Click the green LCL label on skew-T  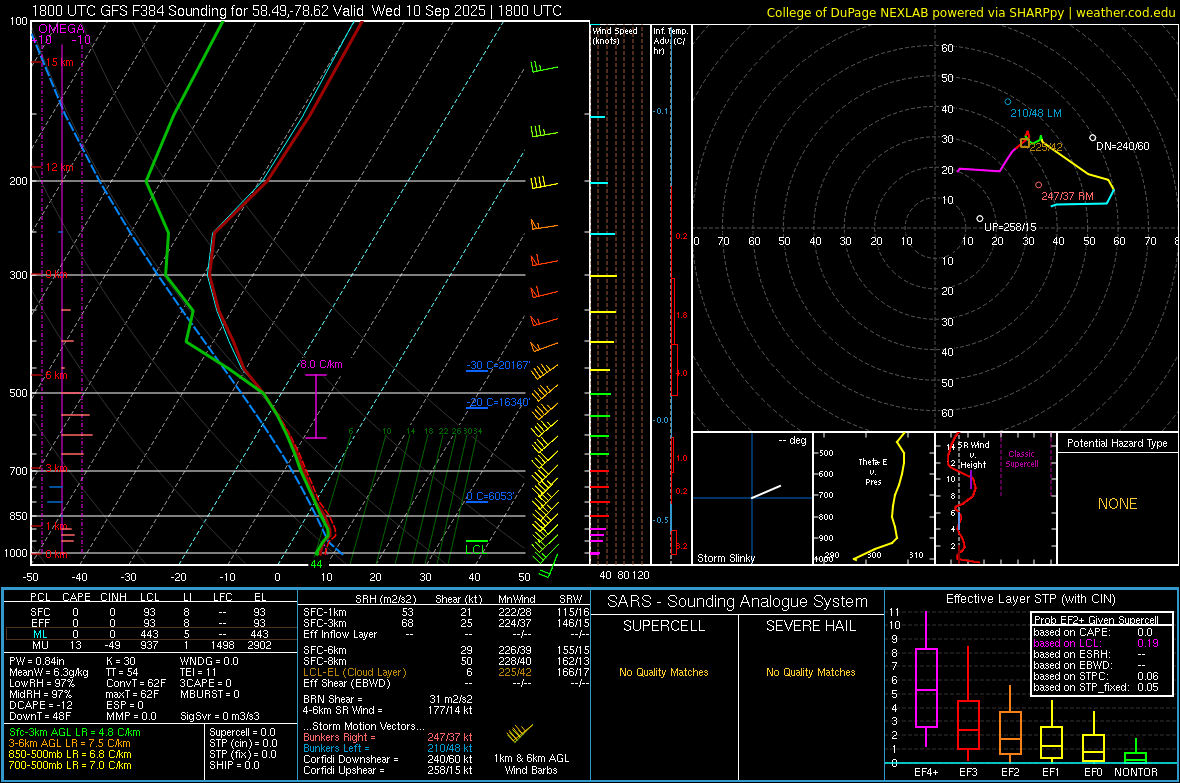(476, 549)
